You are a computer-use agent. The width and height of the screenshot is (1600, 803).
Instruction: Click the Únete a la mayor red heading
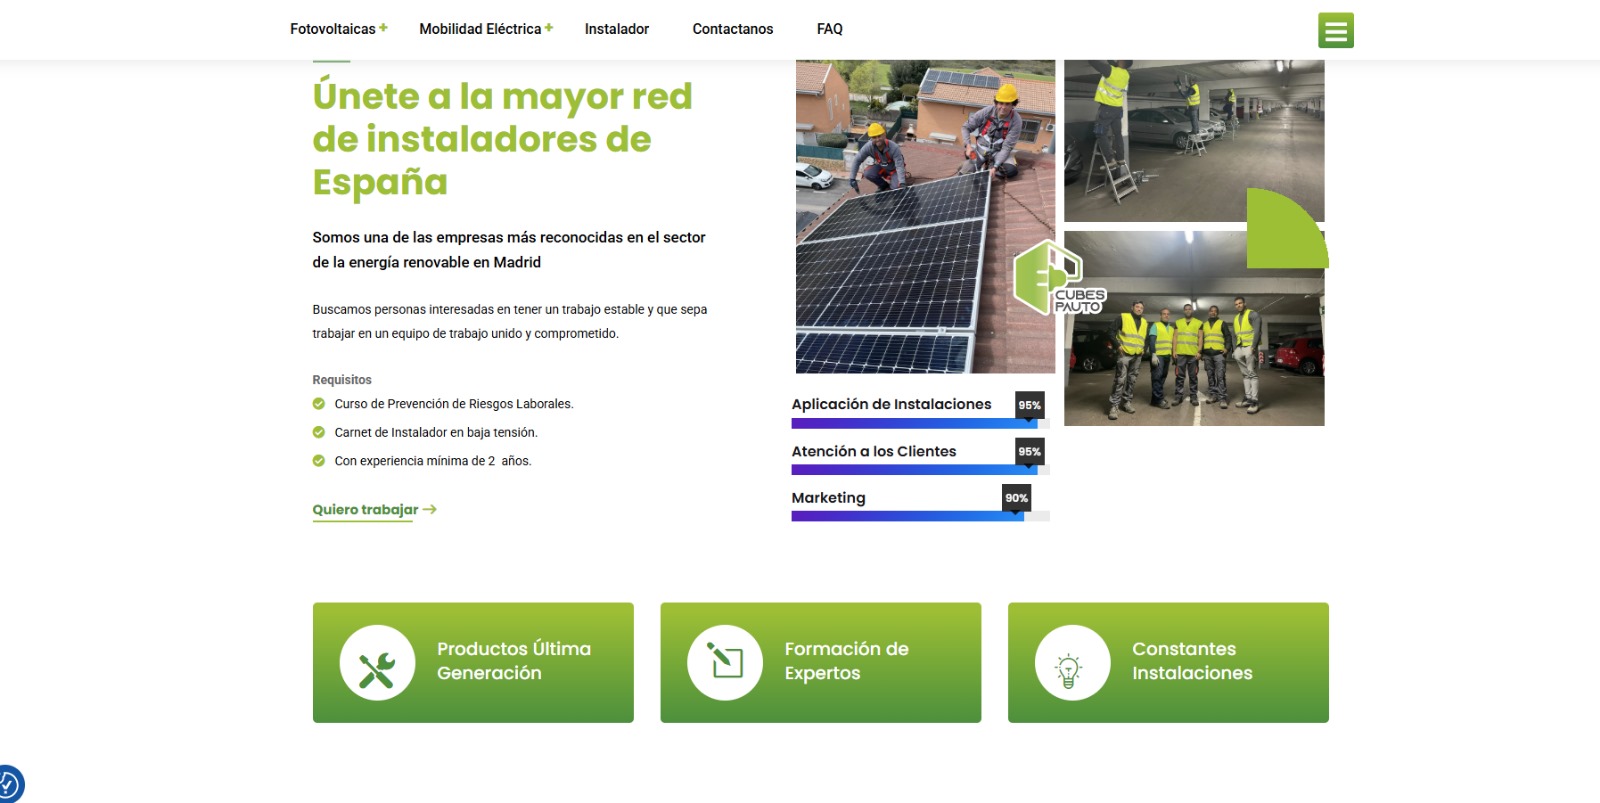(x=502, y=139)
